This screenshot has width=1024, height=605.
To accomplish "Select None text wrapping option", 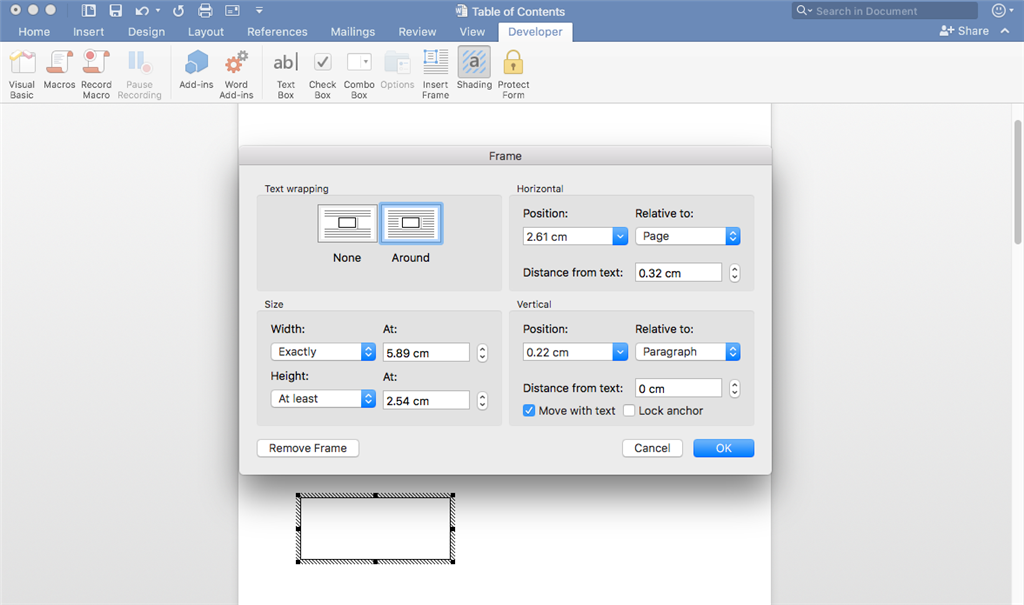I will [347, 223].
